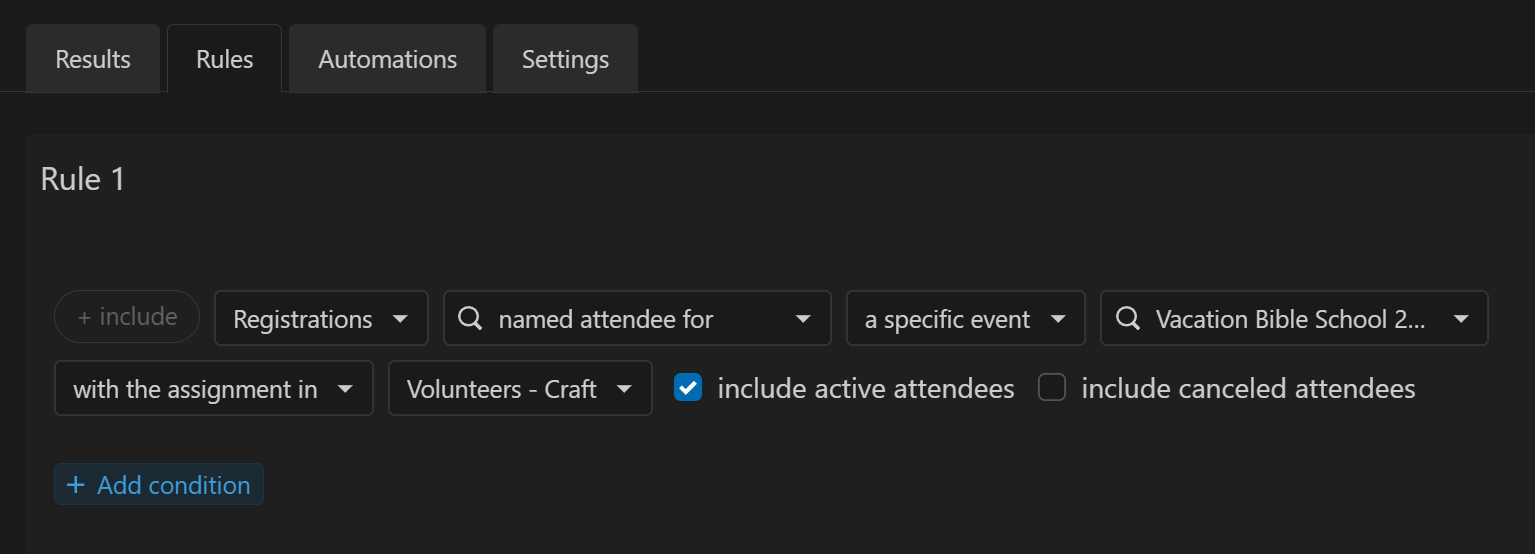Open the named attendee for dropdown

tap(637, 319)
